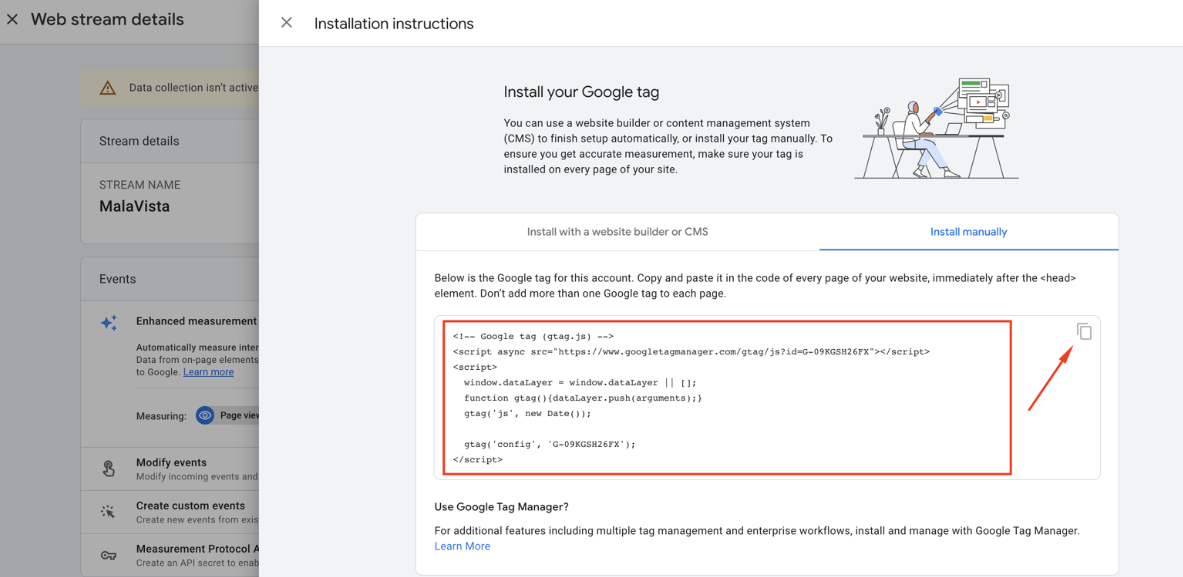
Task: Click the Page views eye icon
Action: (x=205, y=415)
